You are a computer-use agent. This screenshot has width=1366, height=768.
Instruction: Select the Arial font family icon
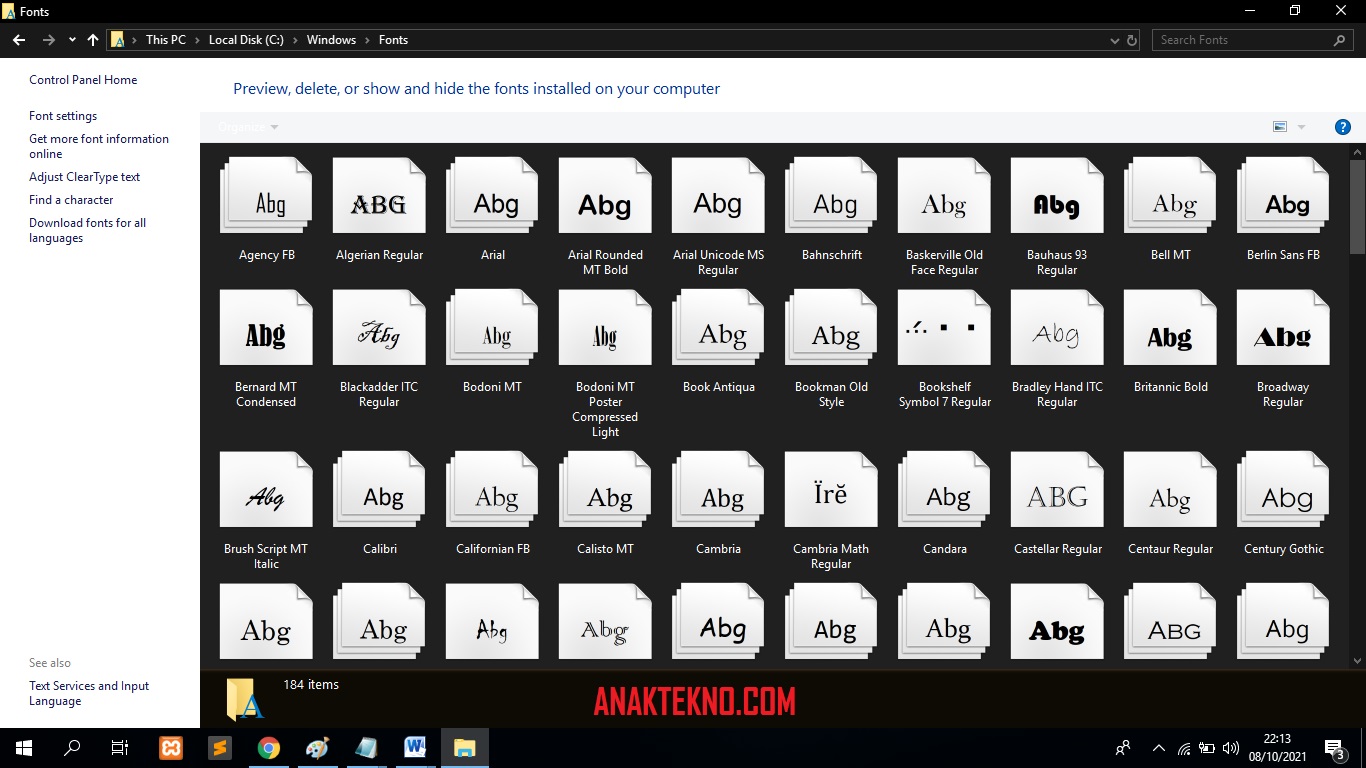pos(492,196)
